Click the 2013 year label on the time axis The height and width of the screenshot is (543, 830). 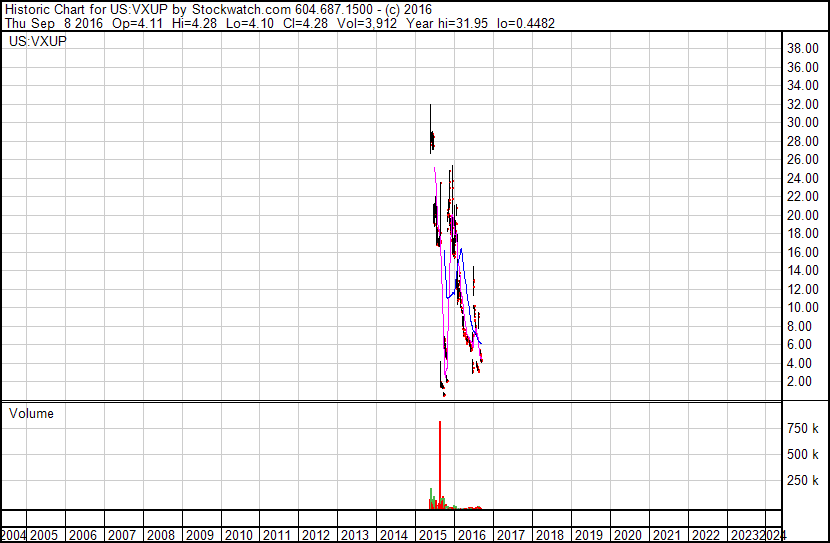pos(355,536)
